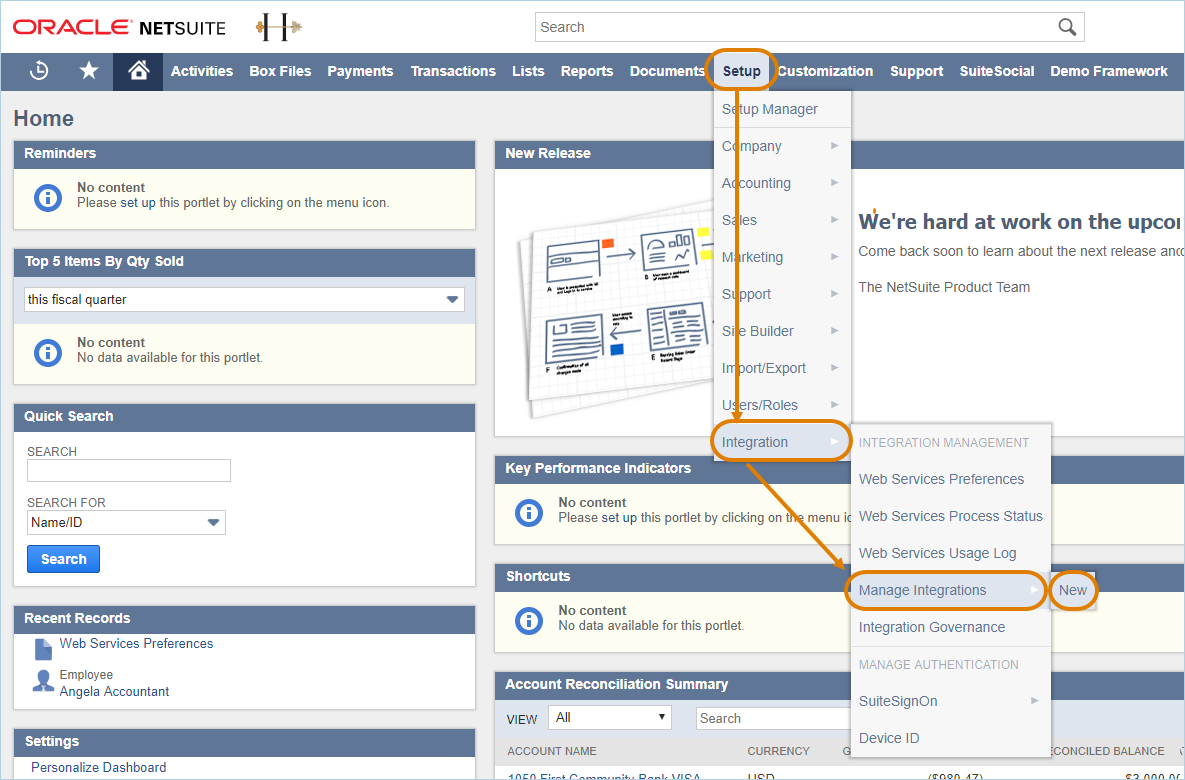The height and width of the screenshot is (780, 1185).
Task: Expand the Company submenu
Action: [782, 146]
